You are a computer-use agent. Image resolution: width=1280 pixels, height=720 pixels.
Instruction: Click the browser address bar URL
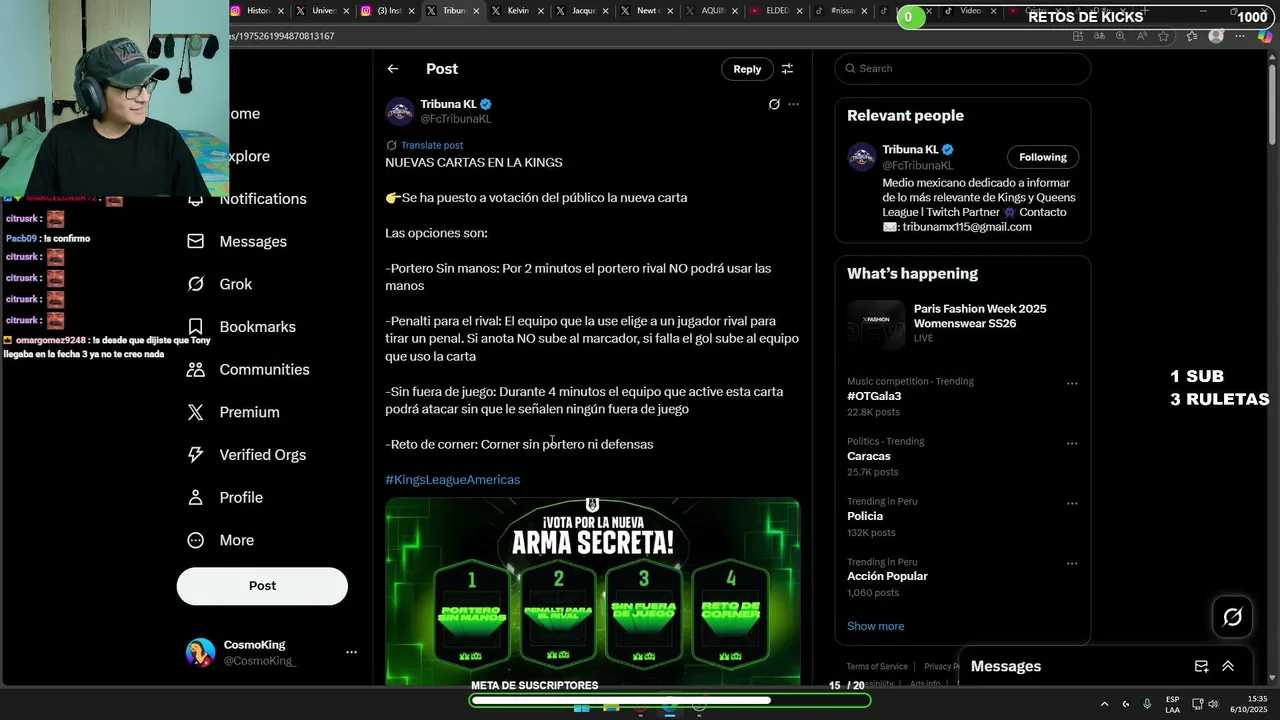(x=283, y=36)
